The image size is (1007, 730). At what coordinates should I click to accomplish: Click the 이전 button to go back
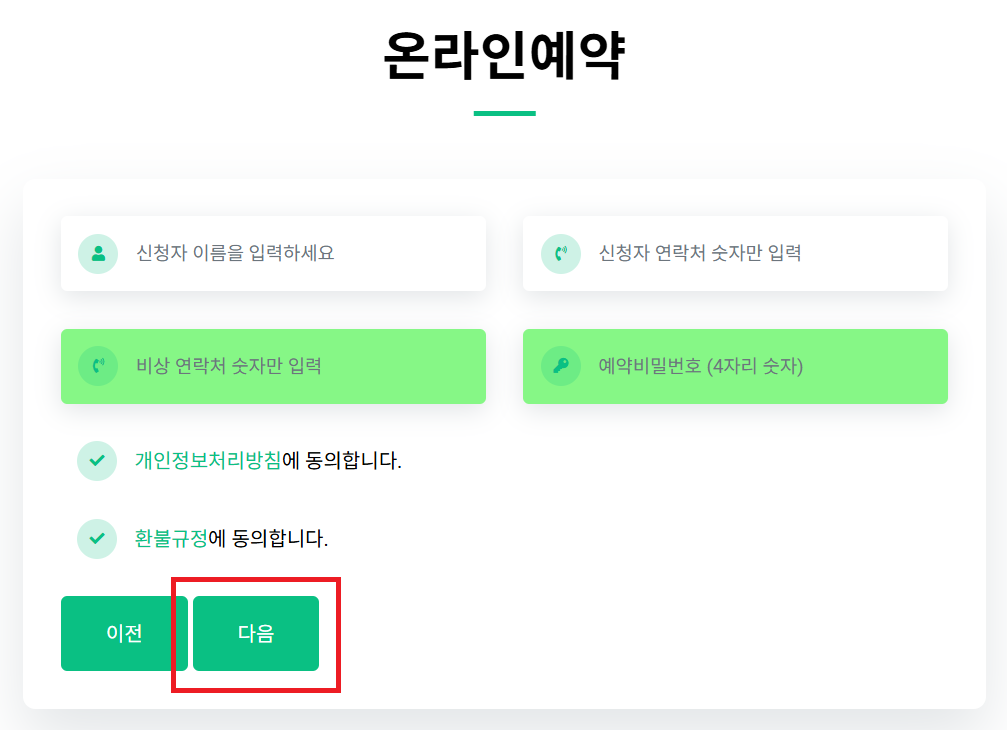pos(123,633)
